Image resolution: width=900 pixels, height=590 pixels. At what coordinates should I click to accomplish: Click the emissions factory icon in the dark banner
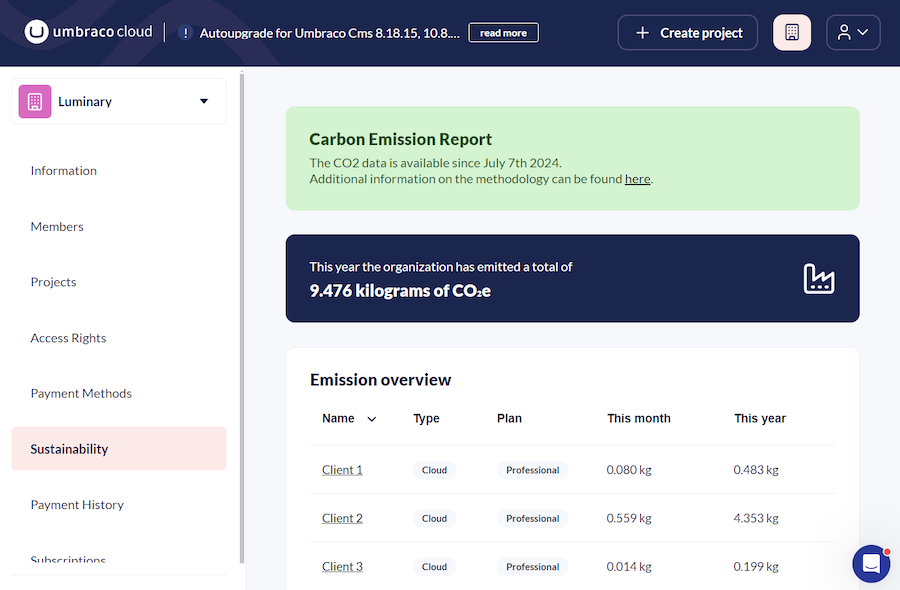coord(819,279)
